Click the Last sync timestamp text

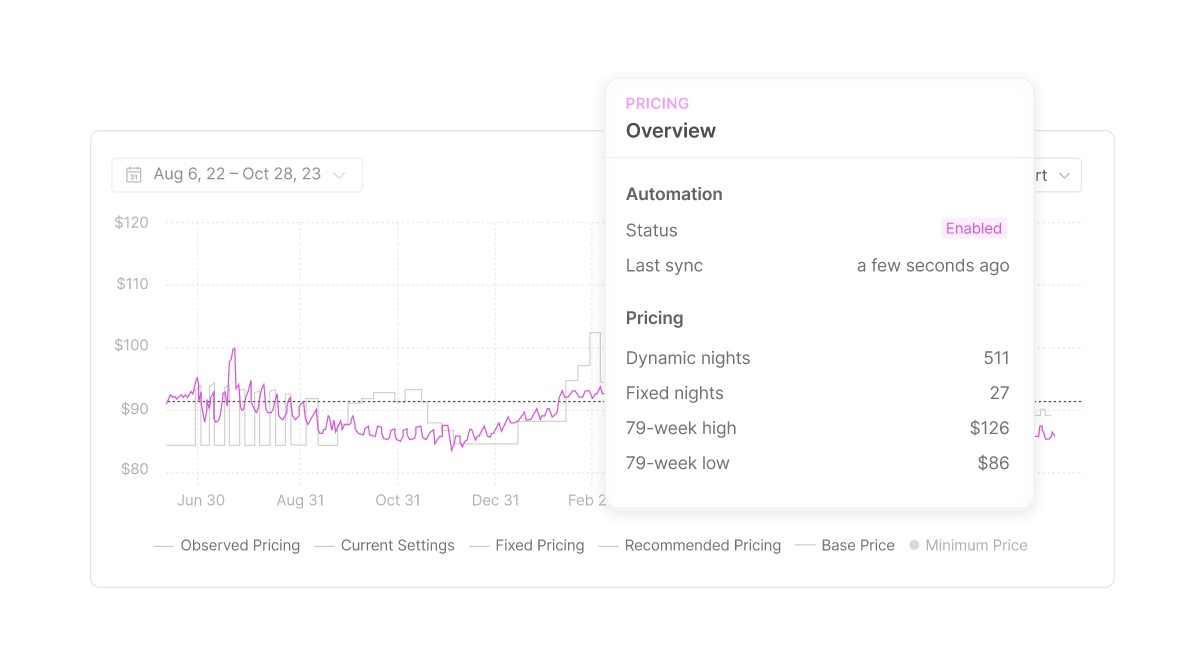tap(932, 265)
